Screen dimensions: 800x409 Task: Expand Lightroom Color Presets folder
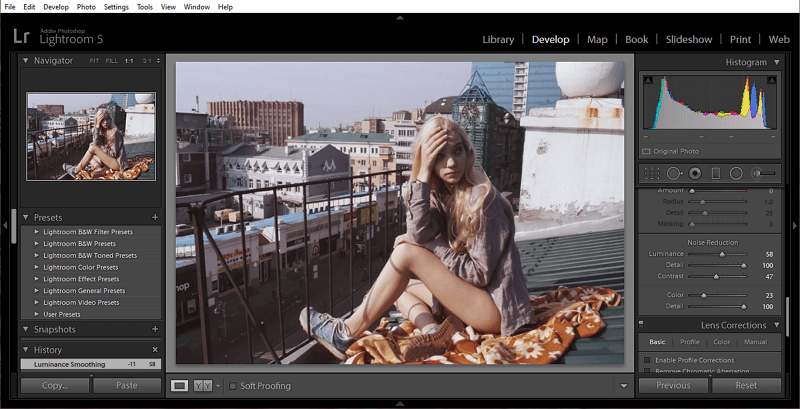click(x=37, y=267)
